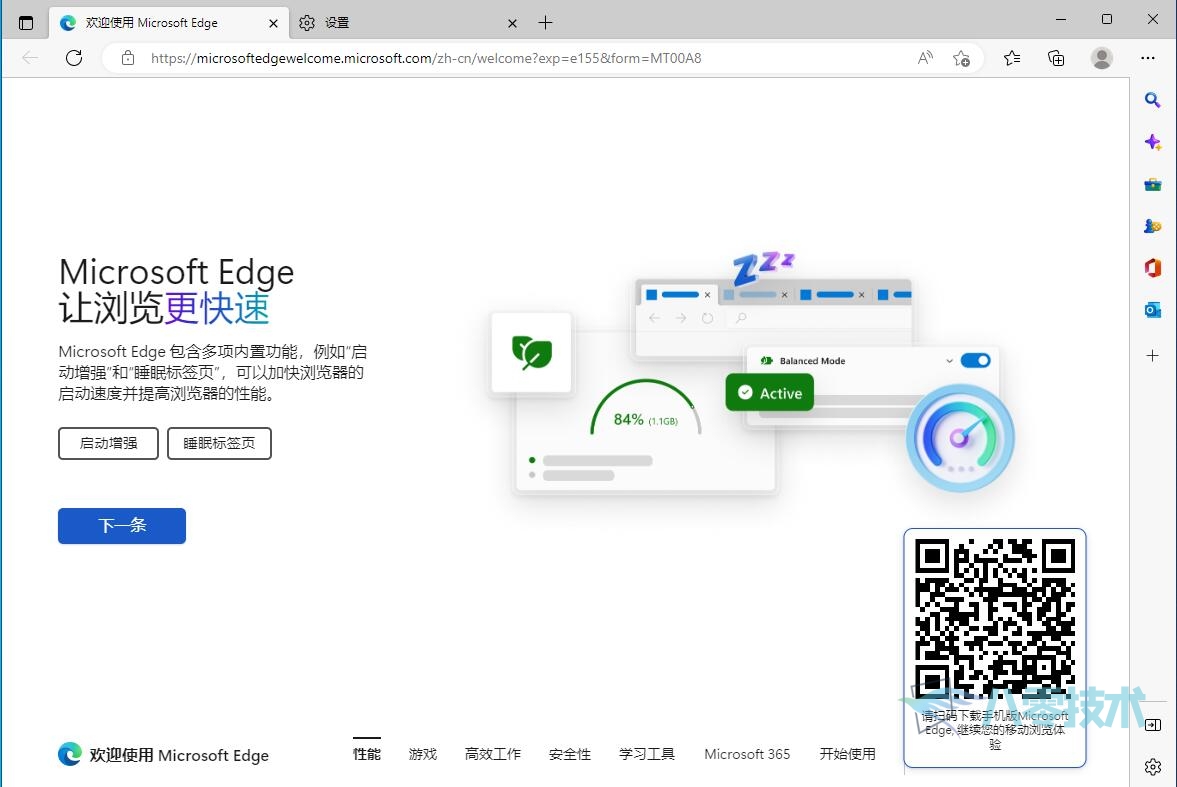Click the 启动增强 button
1177x787 pixels.
(108, 443)
